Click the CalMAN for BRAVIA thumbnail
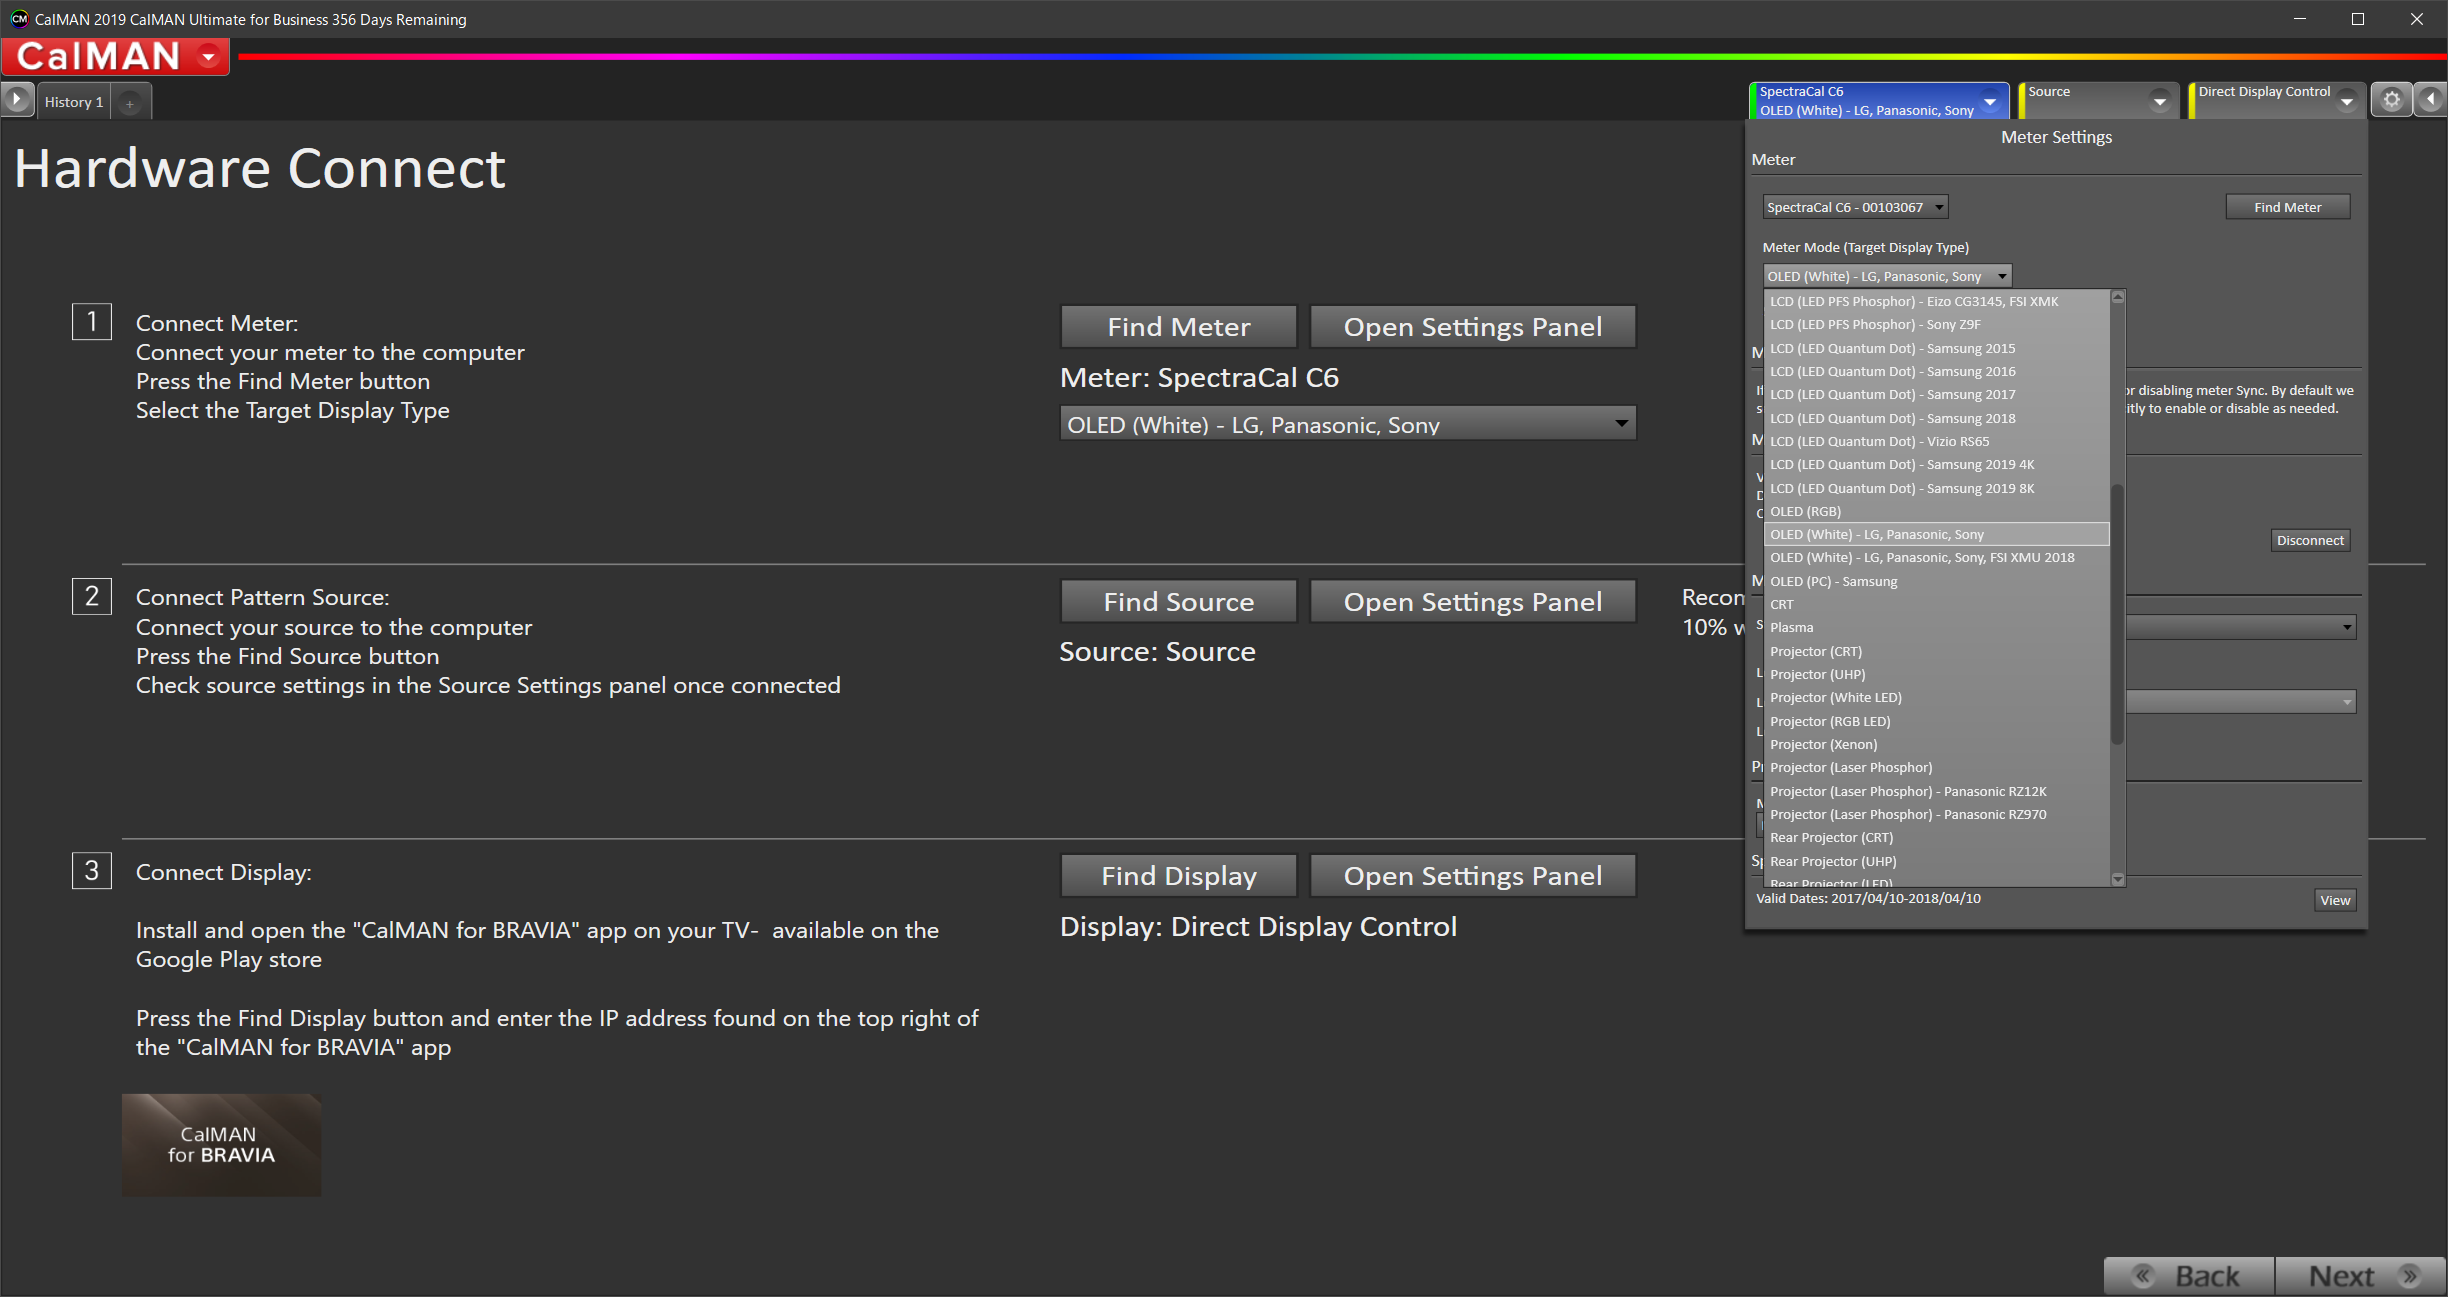This screenshot has height=1297, width=2448. 221,1145
